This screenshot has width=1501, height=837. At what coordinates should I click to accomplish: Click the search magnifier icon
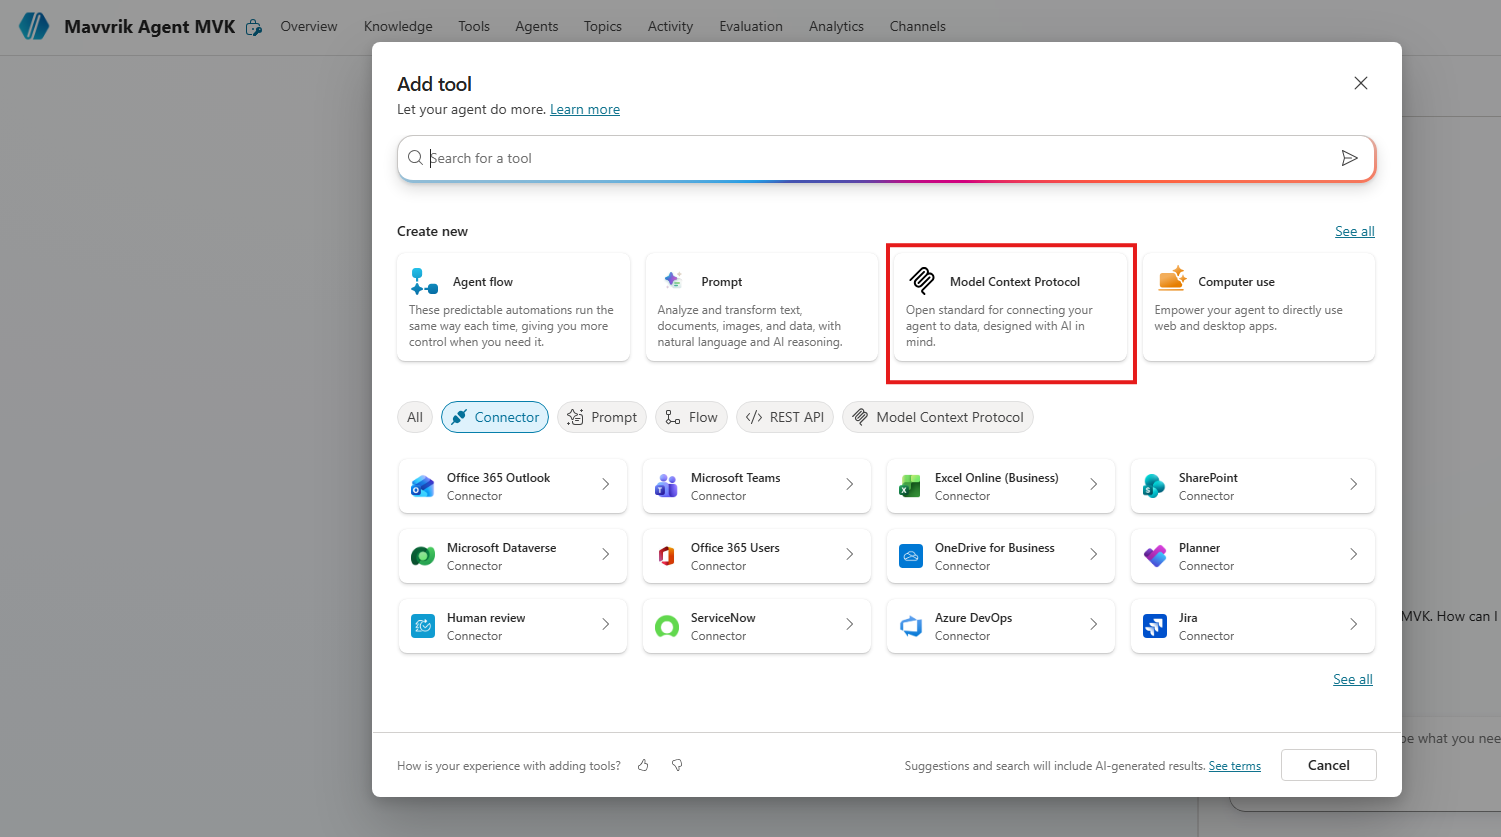415,158
